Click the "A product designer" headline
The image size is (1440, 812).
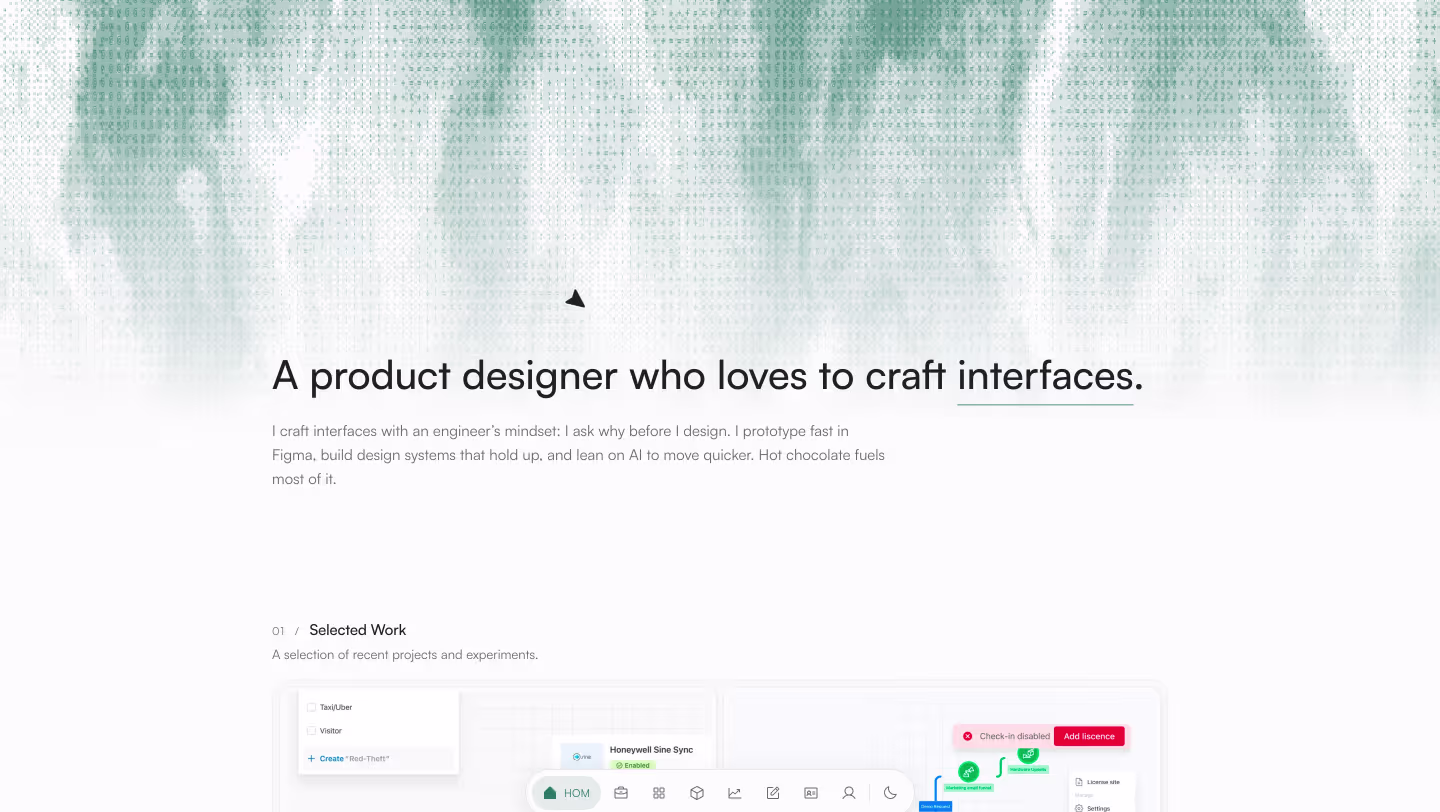(708, 376)
